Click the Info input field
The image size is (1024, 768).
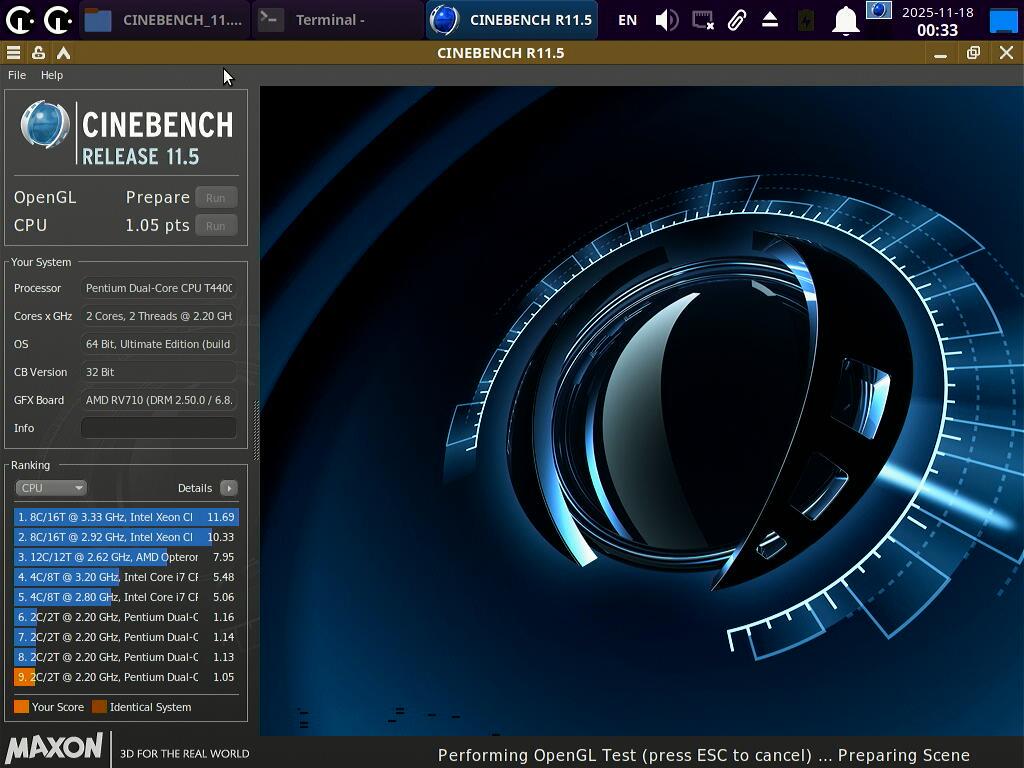pos(158,428)
